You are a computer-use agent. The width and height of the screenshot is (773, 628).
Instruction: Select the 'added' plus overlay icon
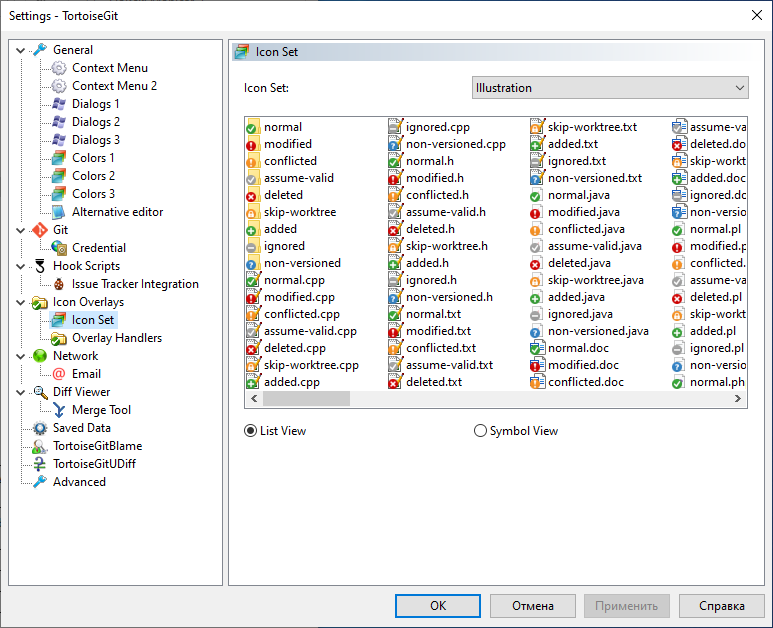click(253, 229)
